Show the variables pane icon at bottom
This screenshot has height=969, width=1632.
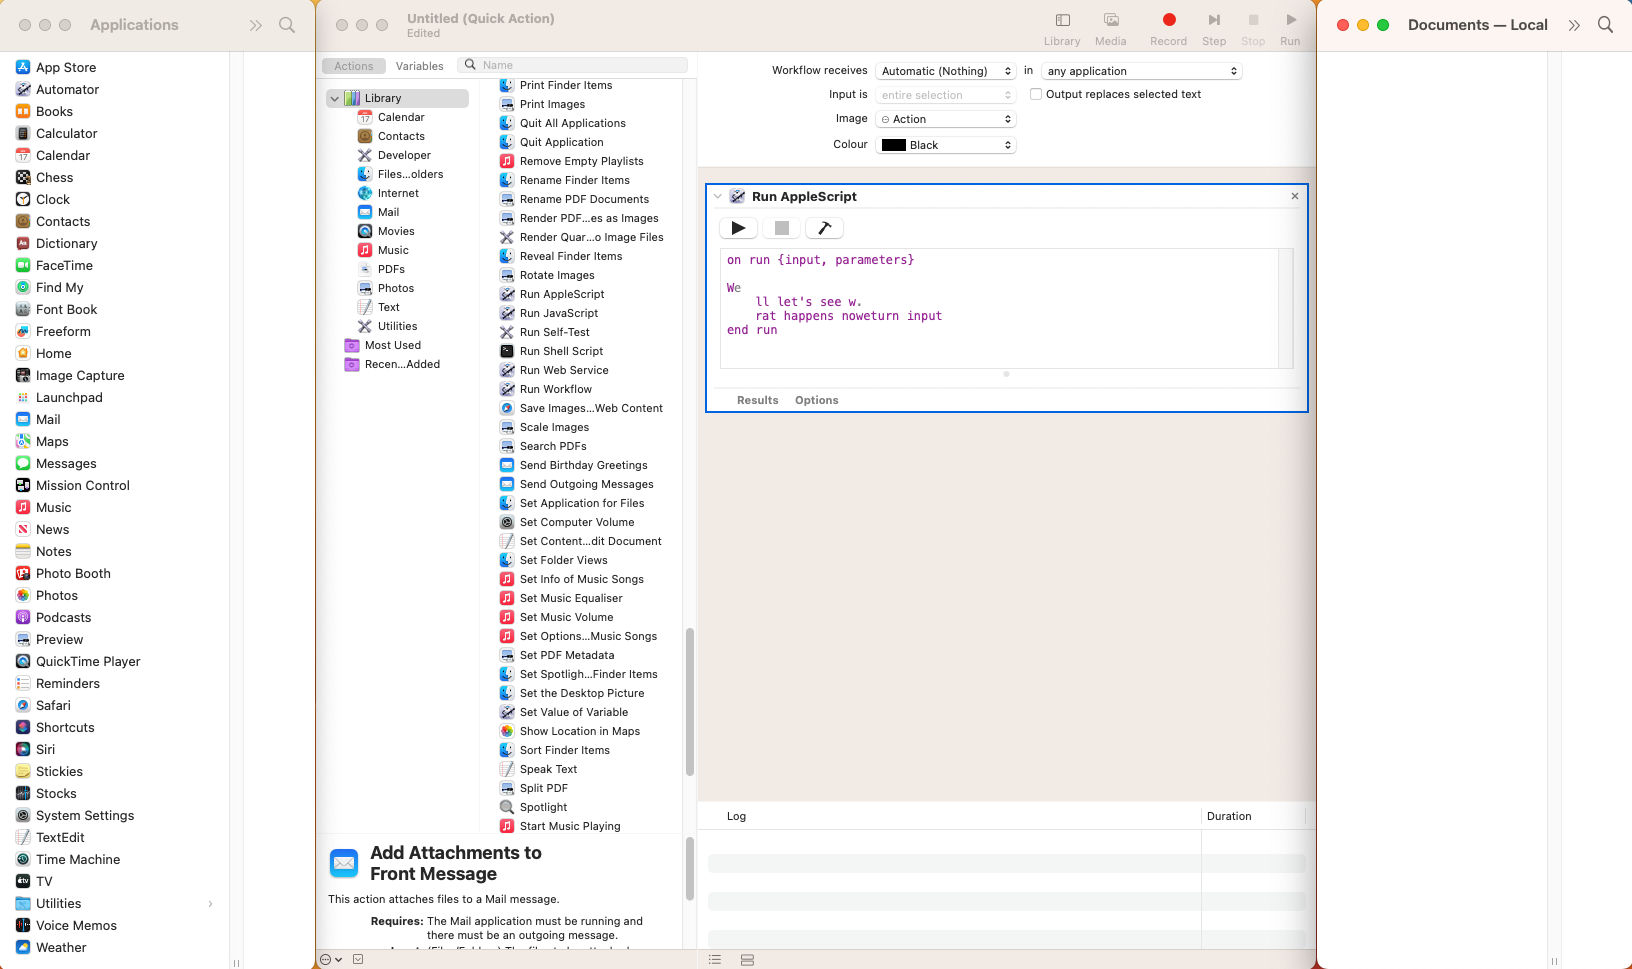pos(747,960)
